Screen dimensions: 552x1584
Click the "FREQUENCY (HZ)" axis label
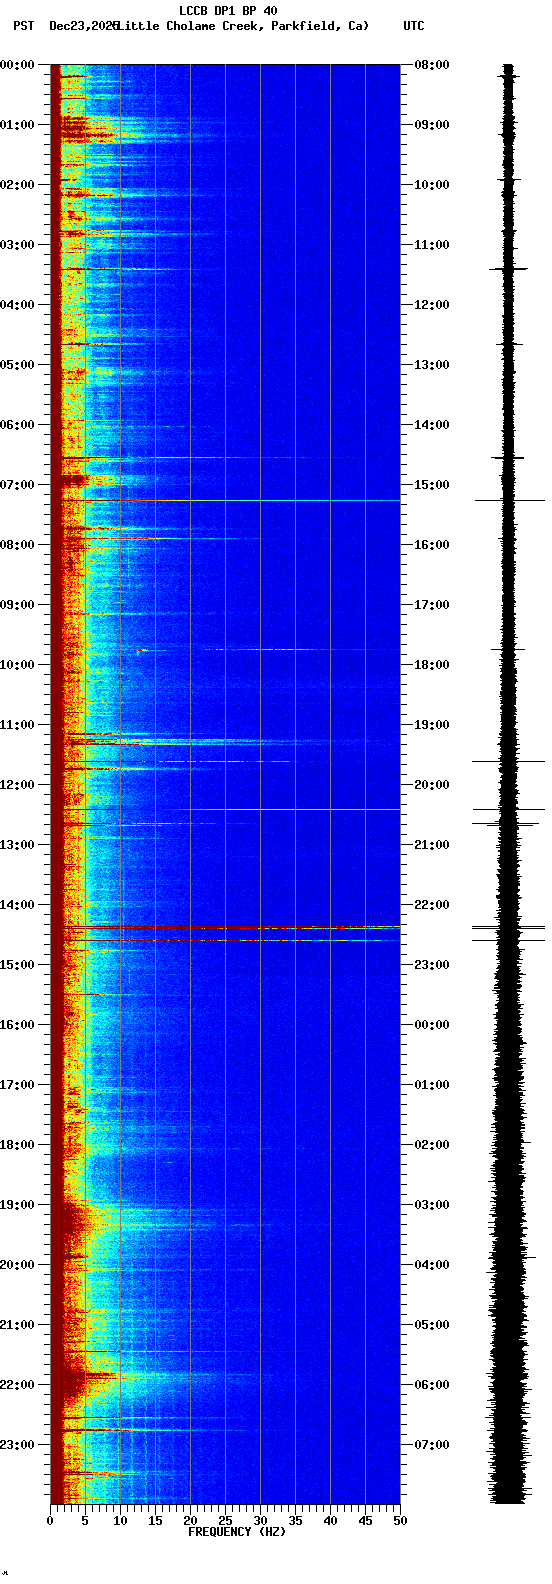(237, 1532)
